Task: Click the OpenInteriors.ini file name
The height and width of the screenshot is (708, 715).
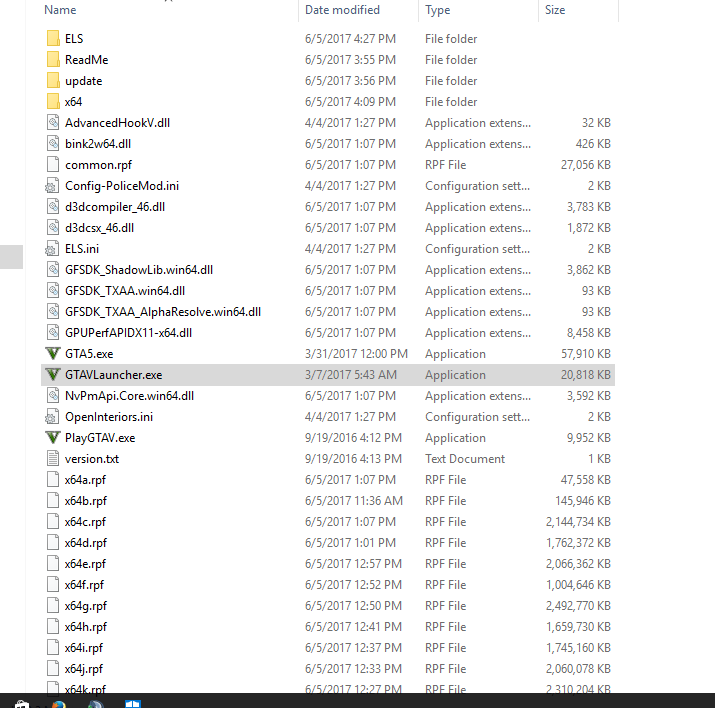Action: click(x=109, y=417)
